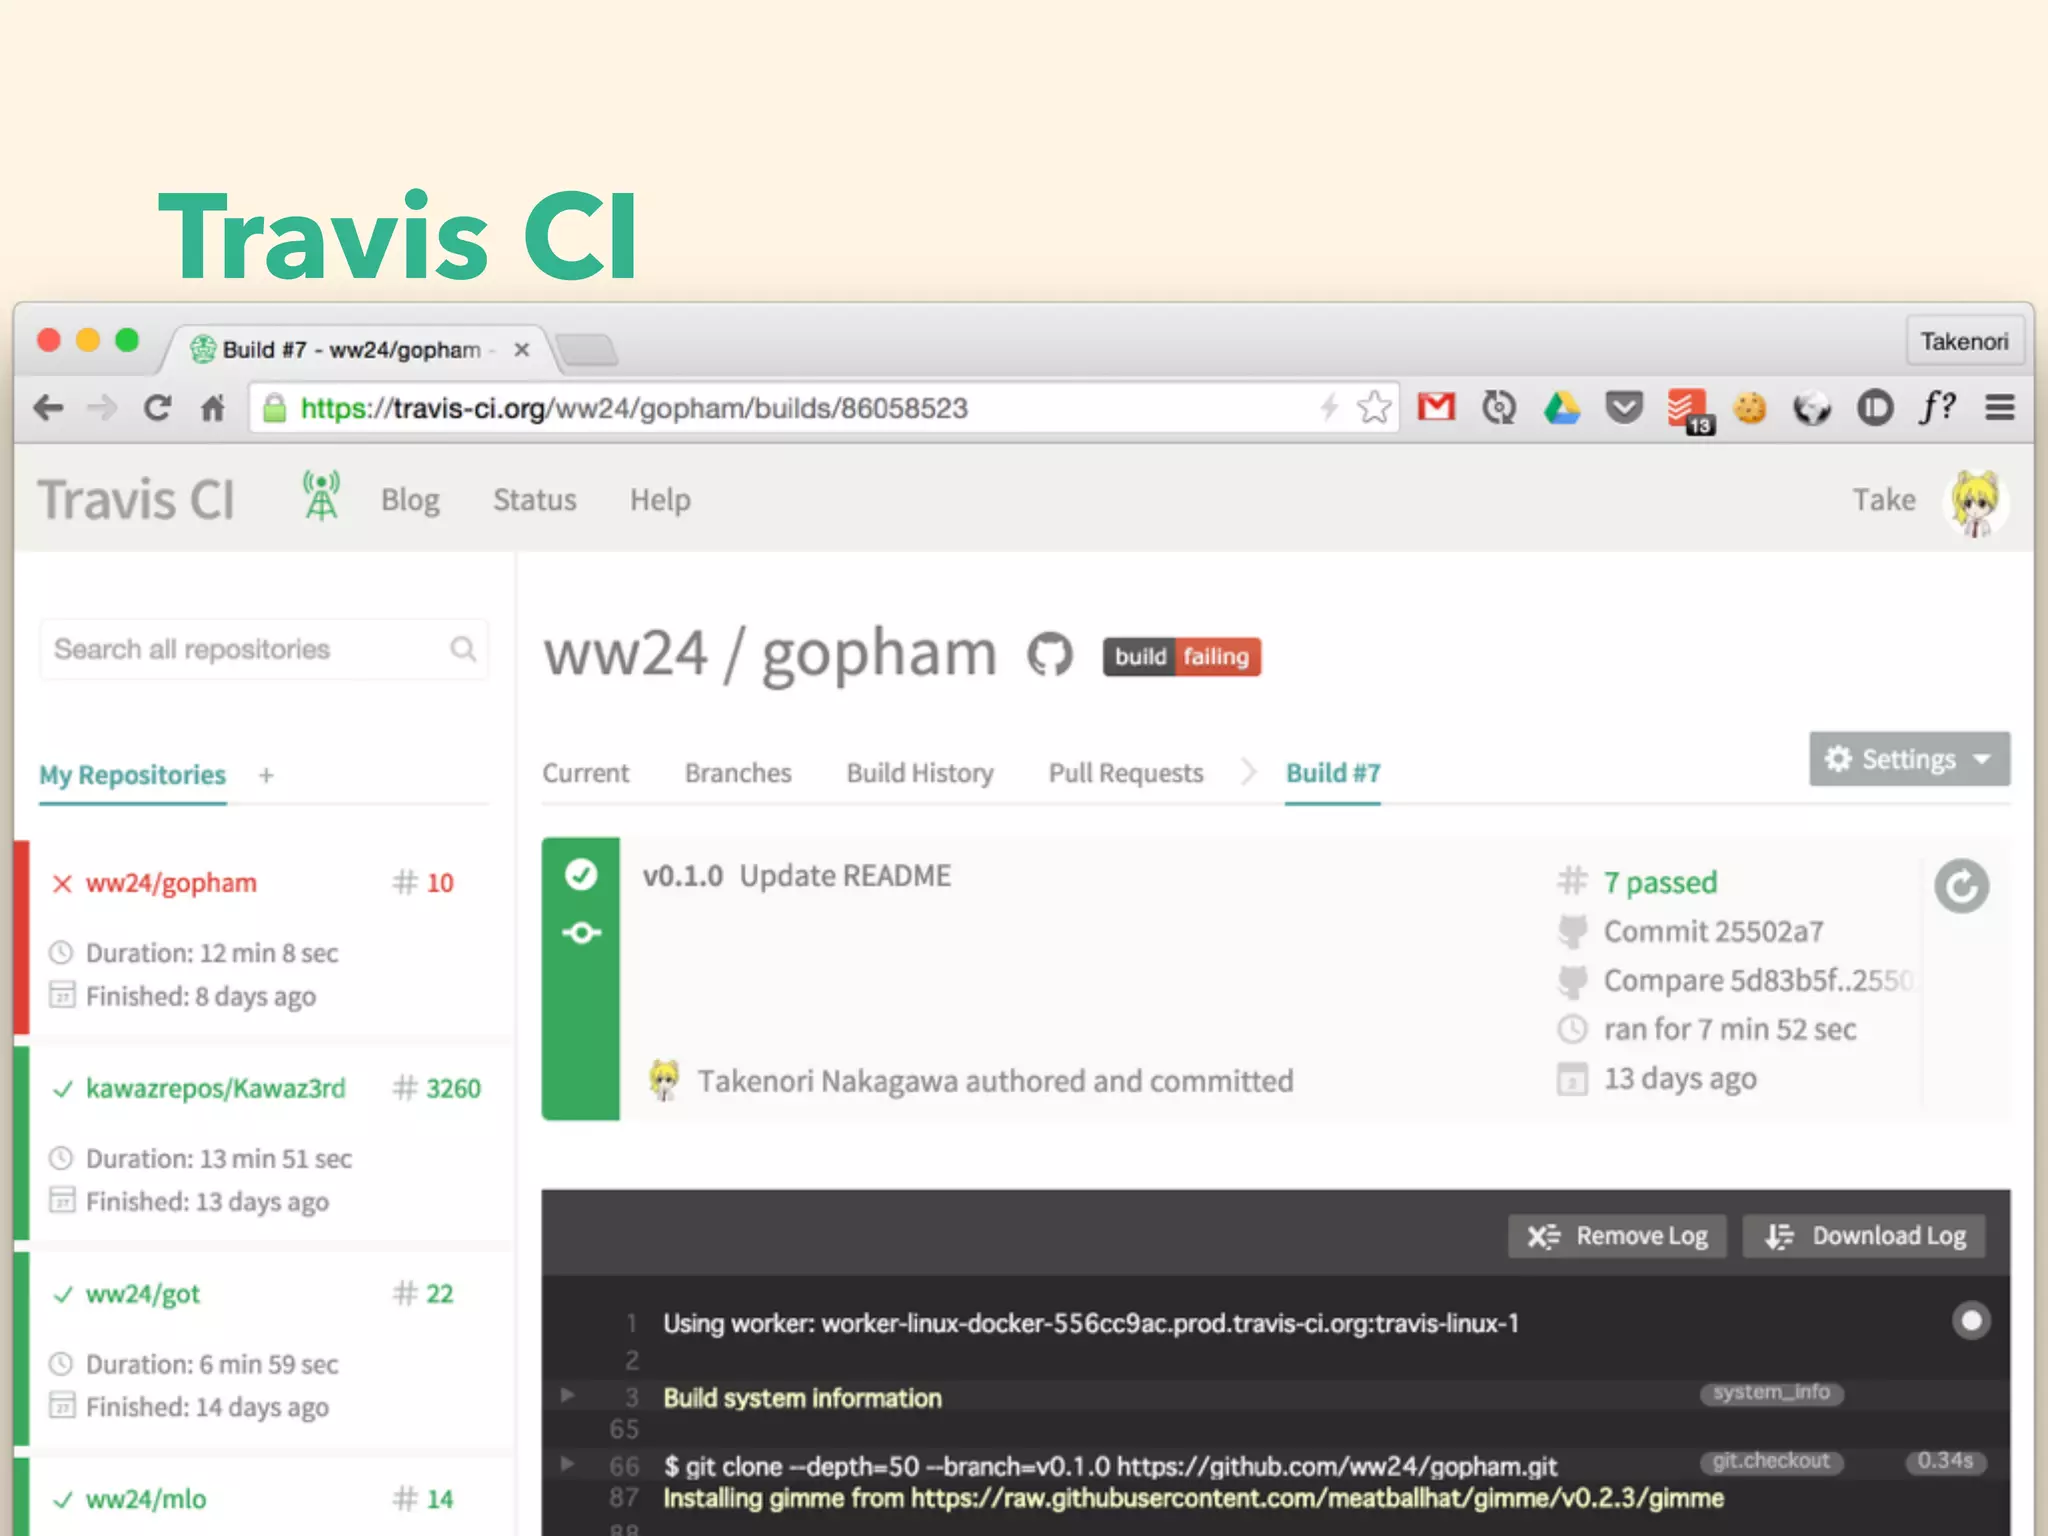This screenshot has width=2048, height=1536.
Task: Switch to the Current tab
Action: 586,773
